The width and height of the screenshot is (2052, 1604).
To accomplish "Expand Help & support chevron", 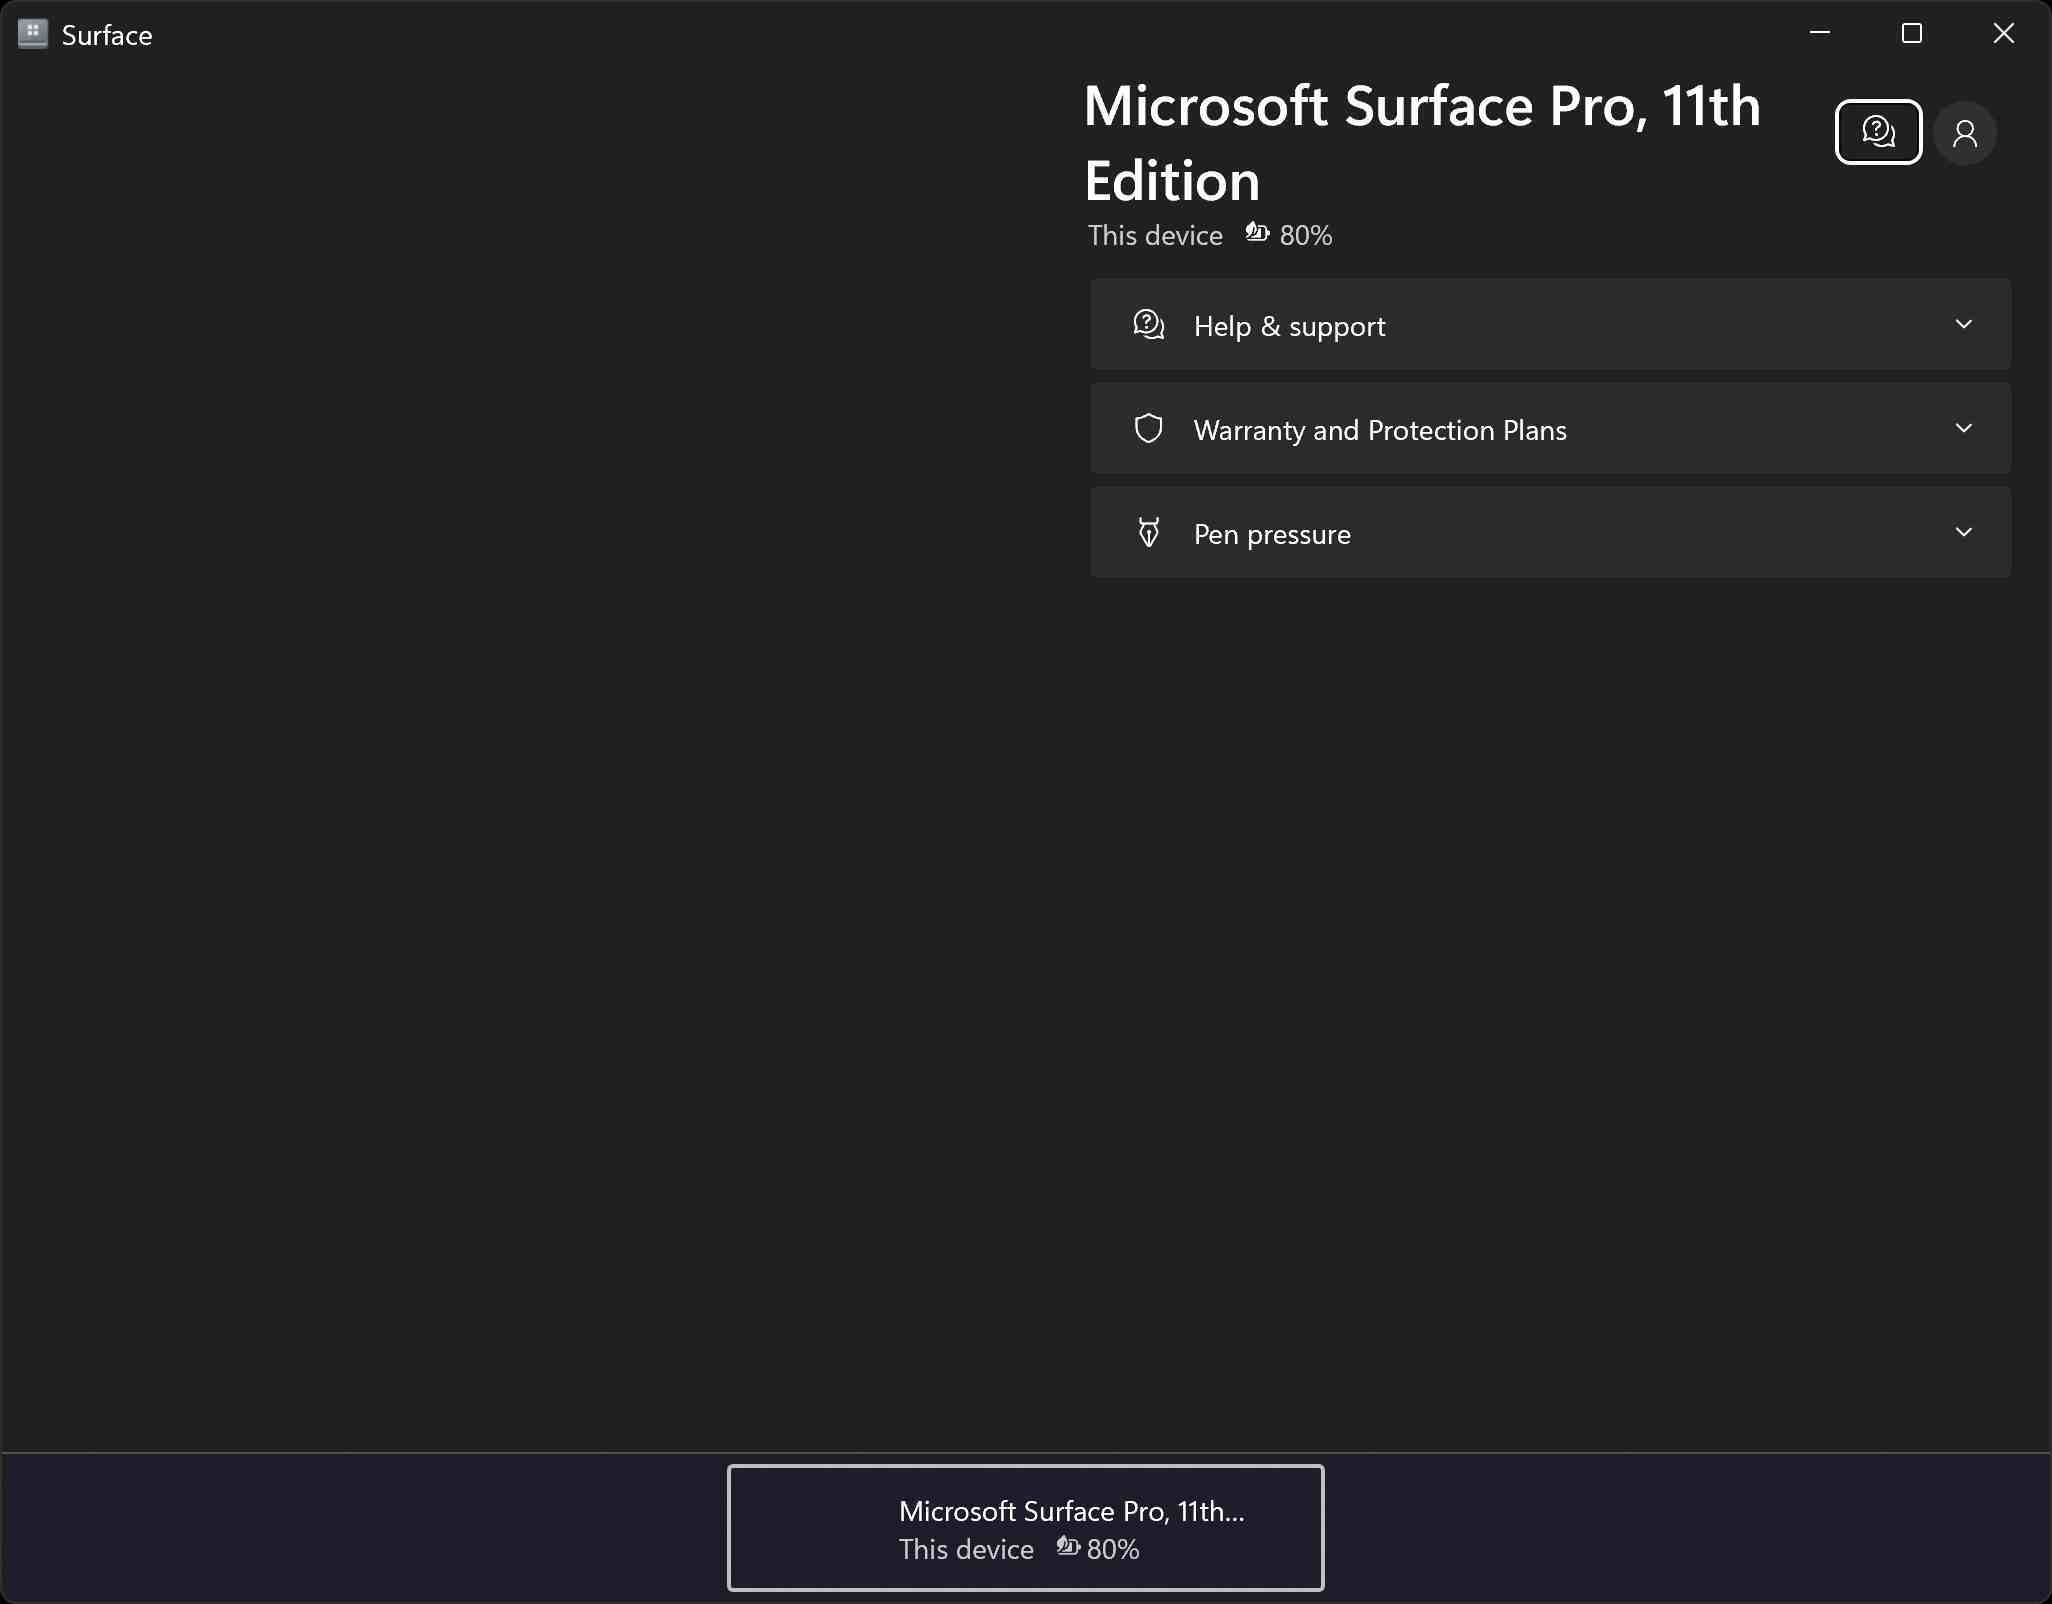I will [x=1963, y=324].
